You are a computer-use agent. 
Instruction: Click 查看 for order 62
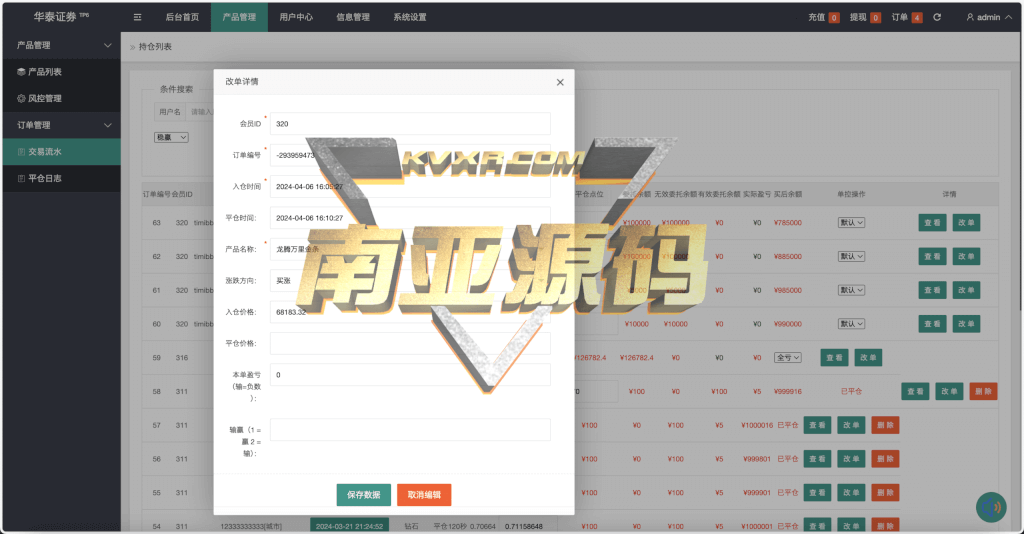click(x=932, y=257)
